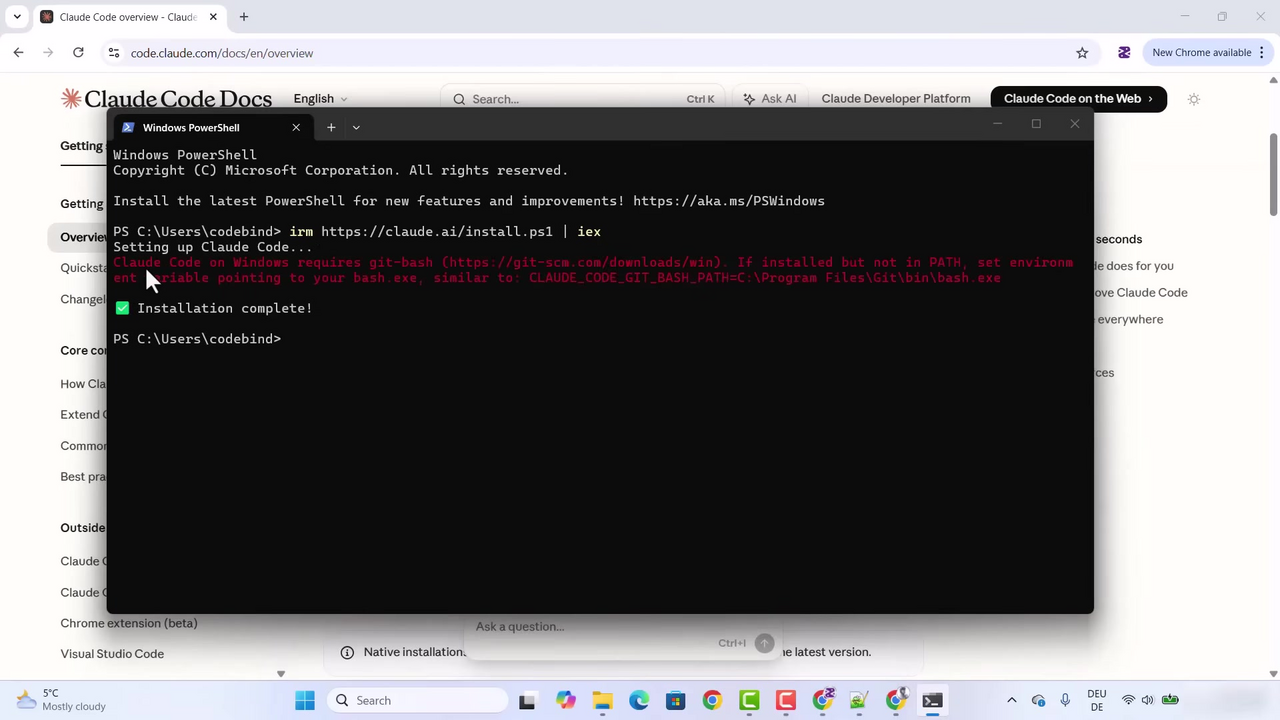Click the microphone tray icon
Screen dimensions: 1280x720
coord(1065,701)
